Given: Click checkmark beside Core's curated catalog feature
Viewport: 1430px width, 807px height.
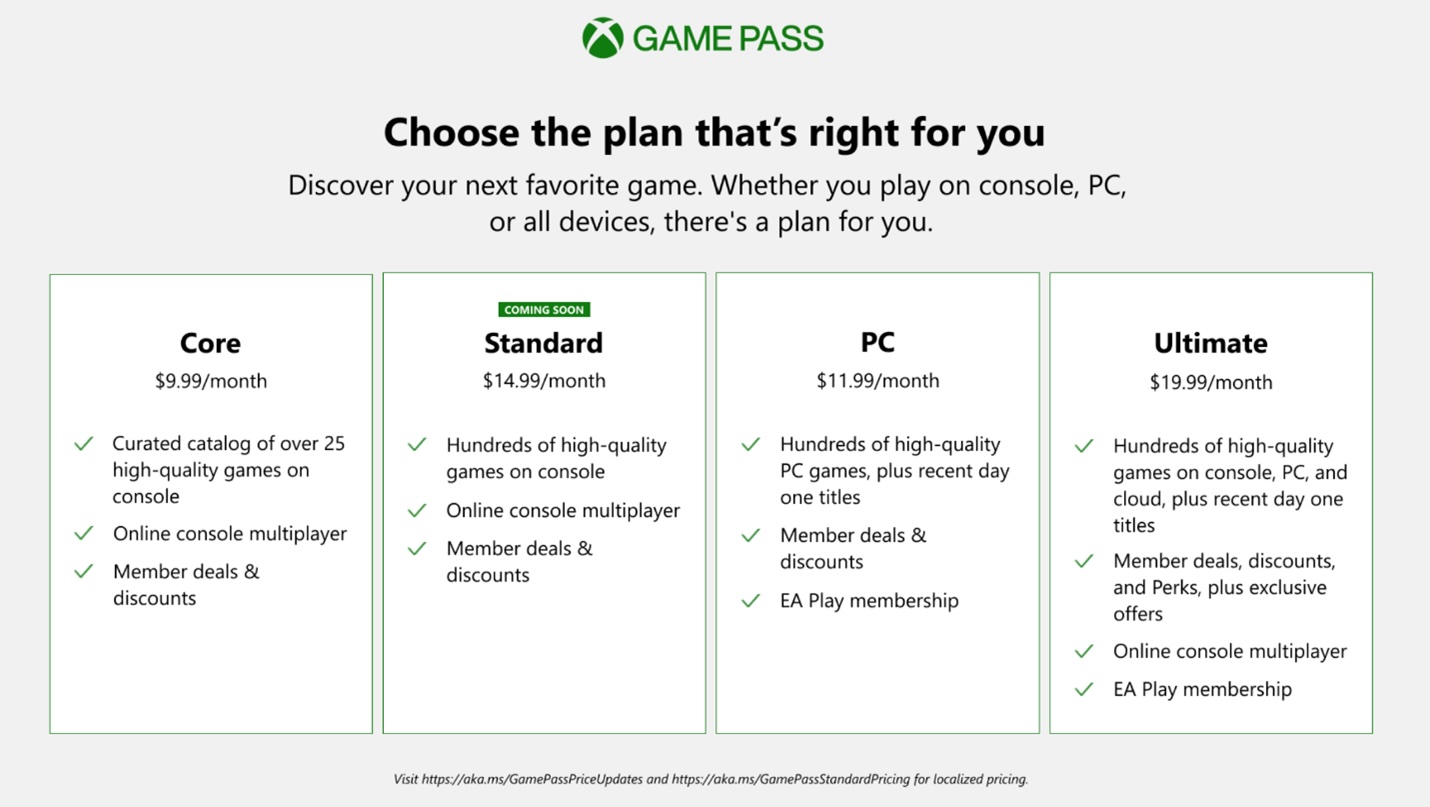Looking at the screenshot, I should (84, 443).
